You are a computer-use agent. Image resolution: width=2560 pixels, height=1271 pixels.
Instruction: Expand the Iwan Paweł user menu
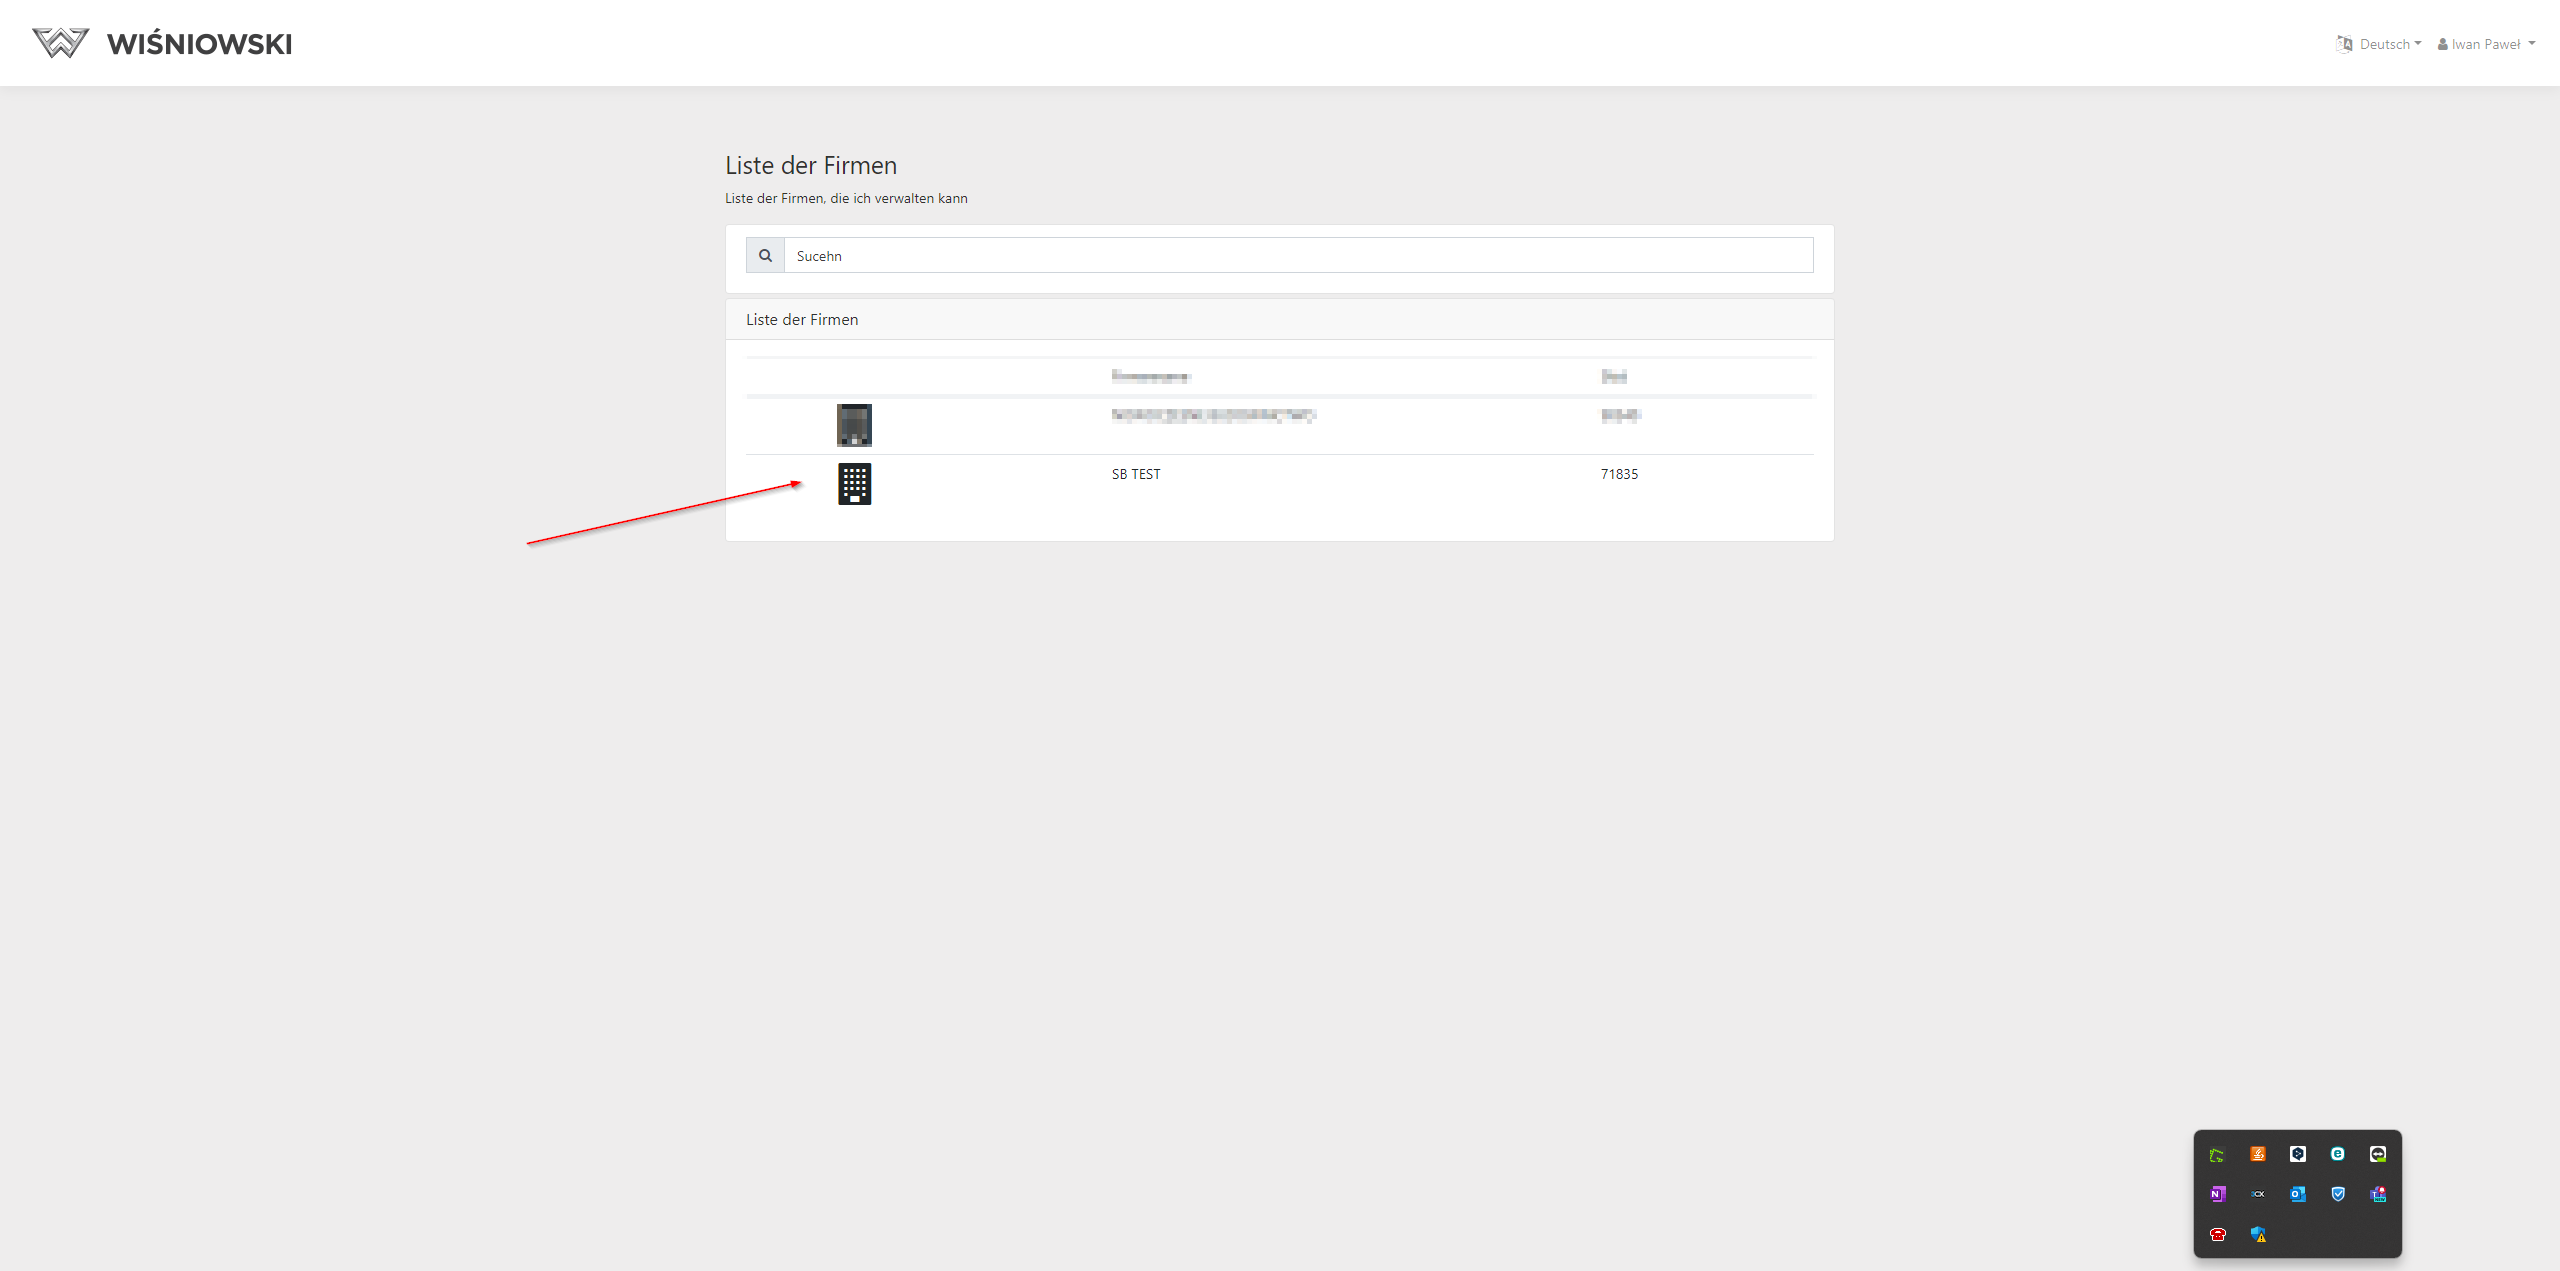click(x=2487, y=44)
